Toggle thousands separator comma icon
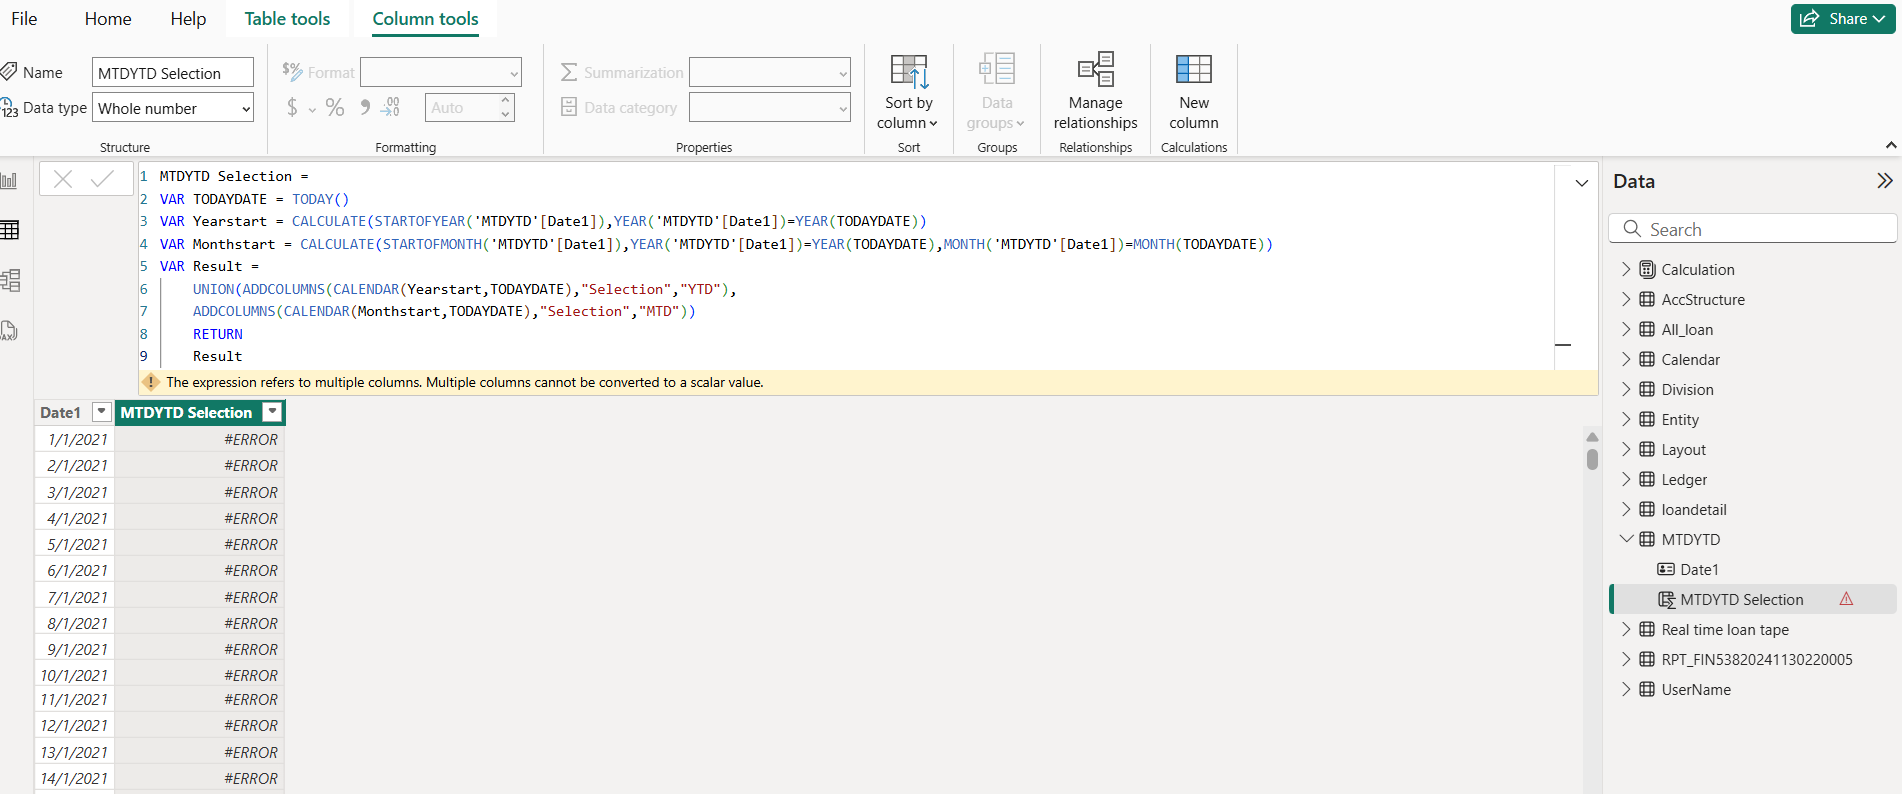Image resolution: width=1902 pixels, height=794 pixels. [365, 107]
